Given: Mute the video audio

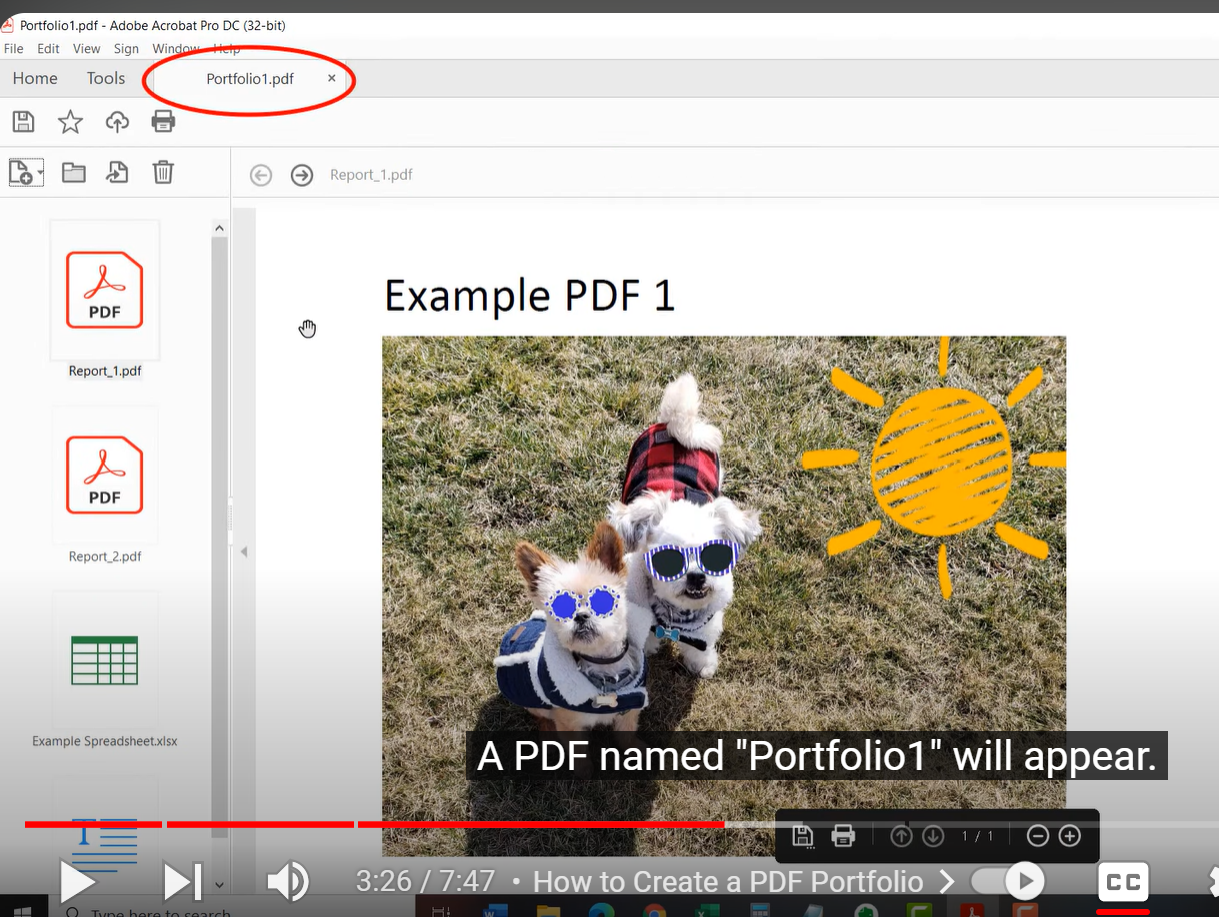Looking at the screenshot, I should coord(287,881).
